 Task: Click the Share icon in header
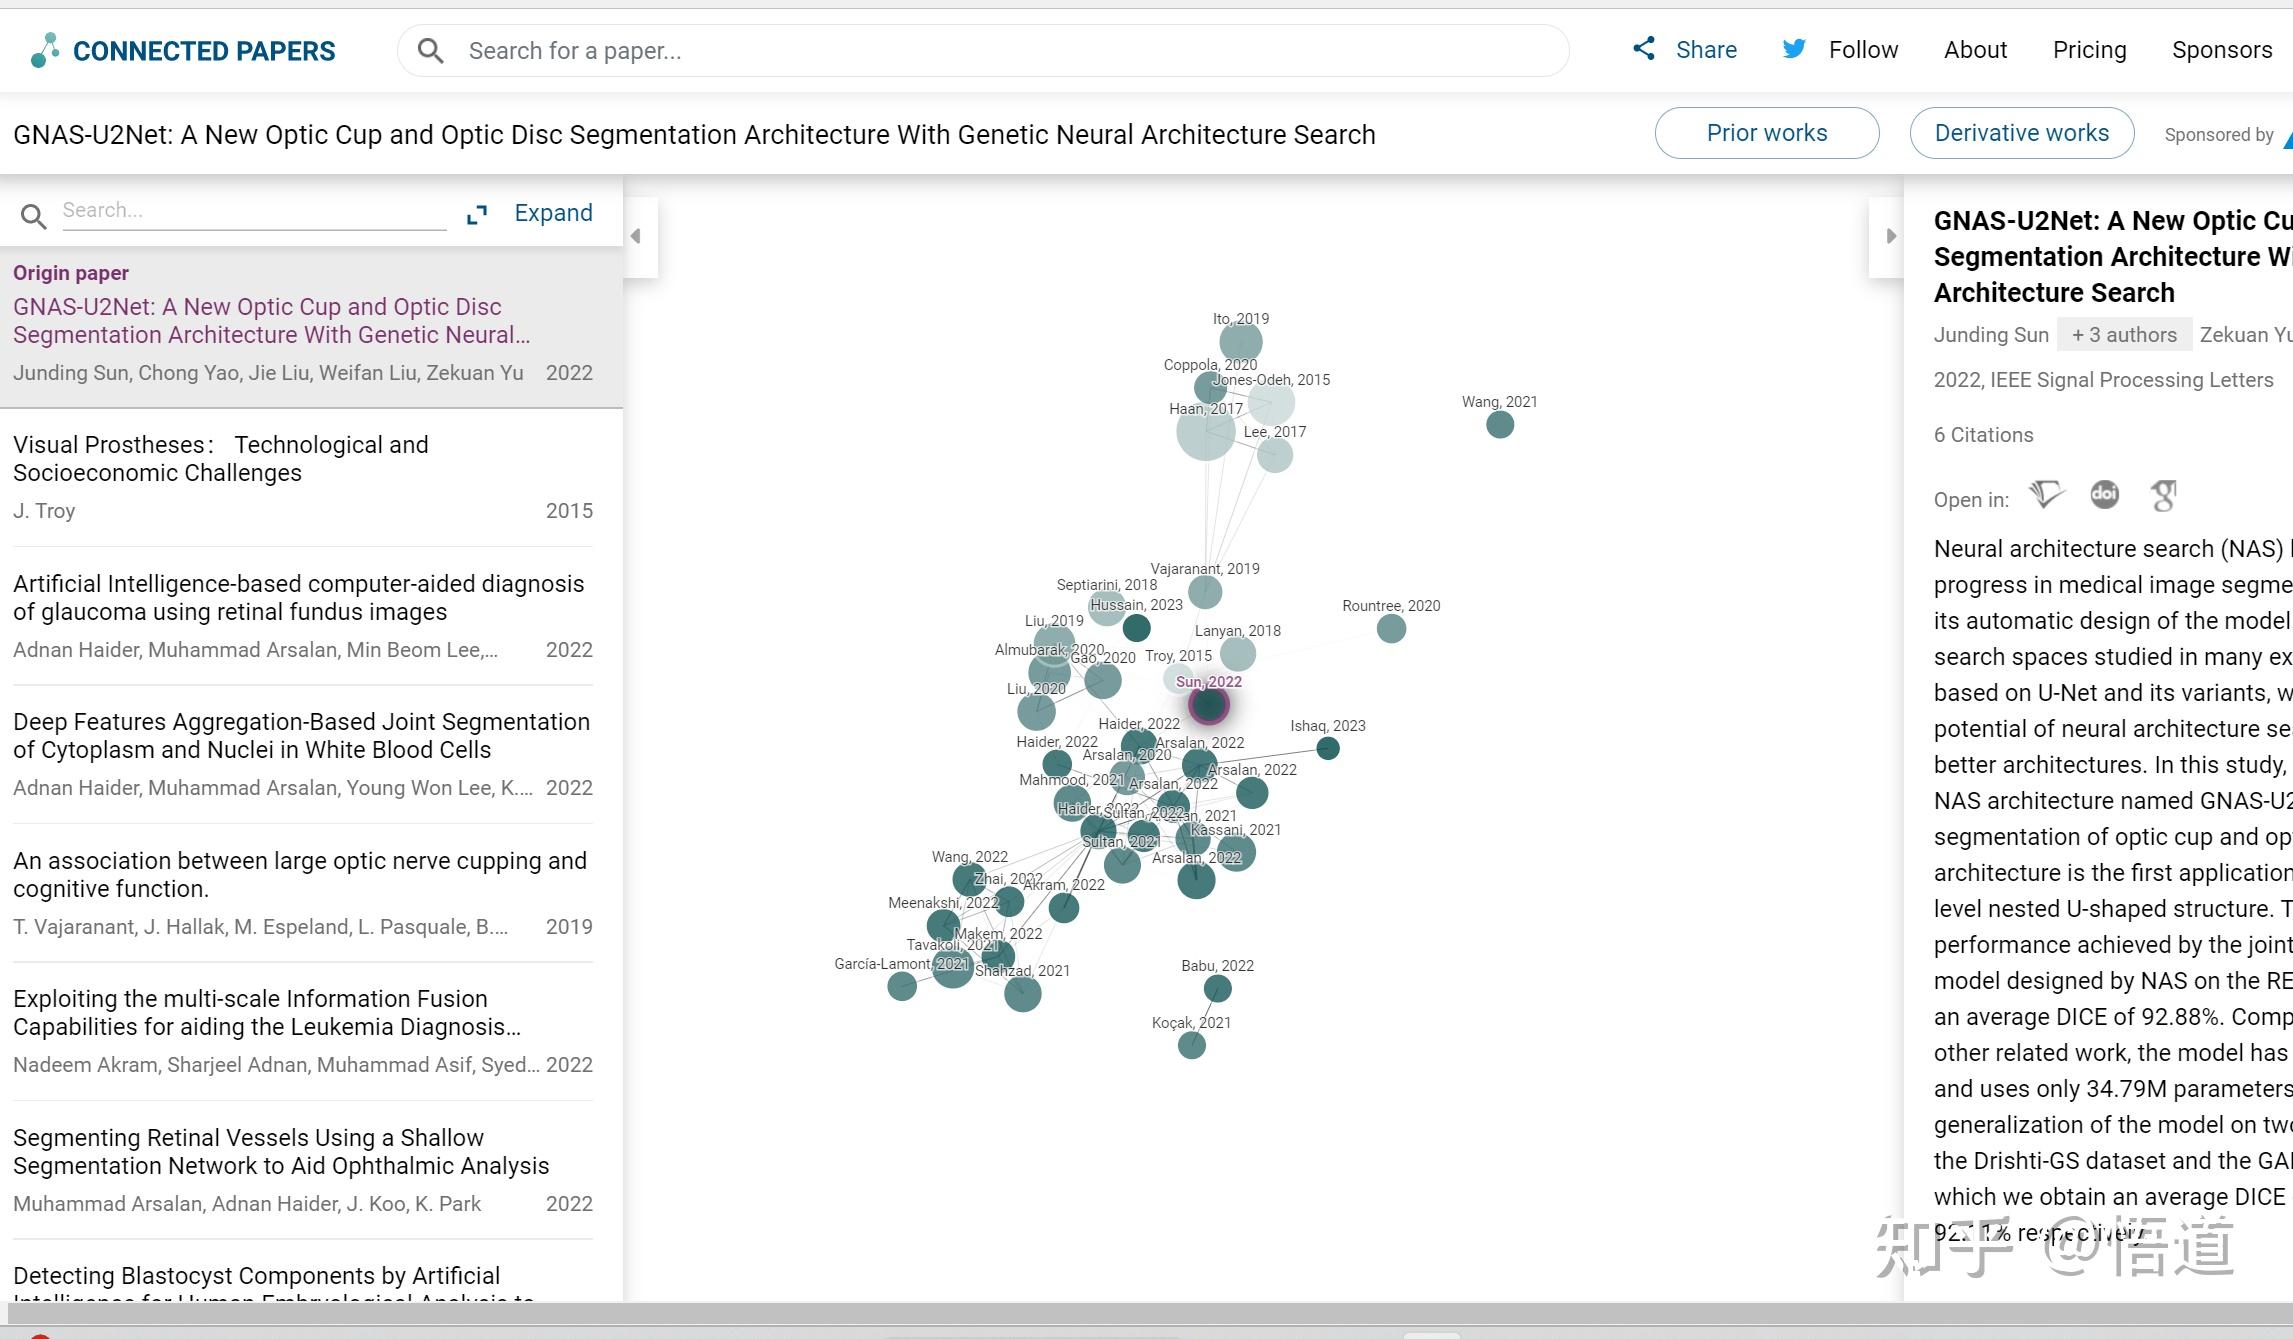point(1644,48)
